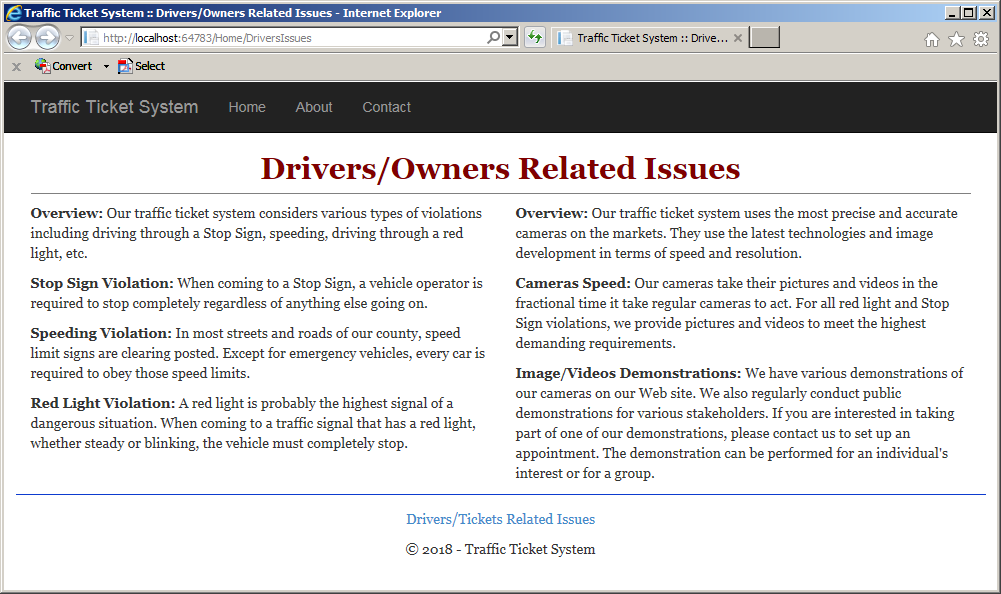Click the refresh page icon
The image size is (1001, 594).
535,38
